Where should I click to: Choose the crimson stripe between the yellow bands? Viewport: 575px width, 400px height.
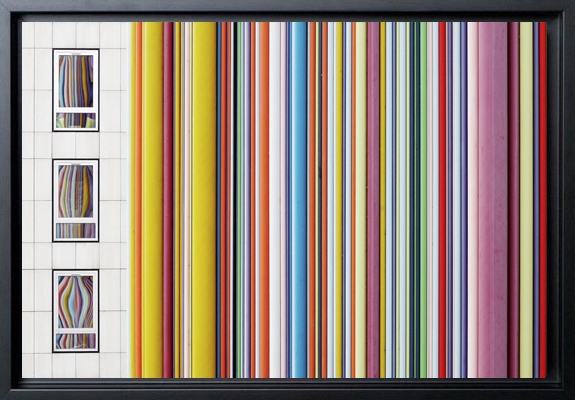(x=168, y=200)
